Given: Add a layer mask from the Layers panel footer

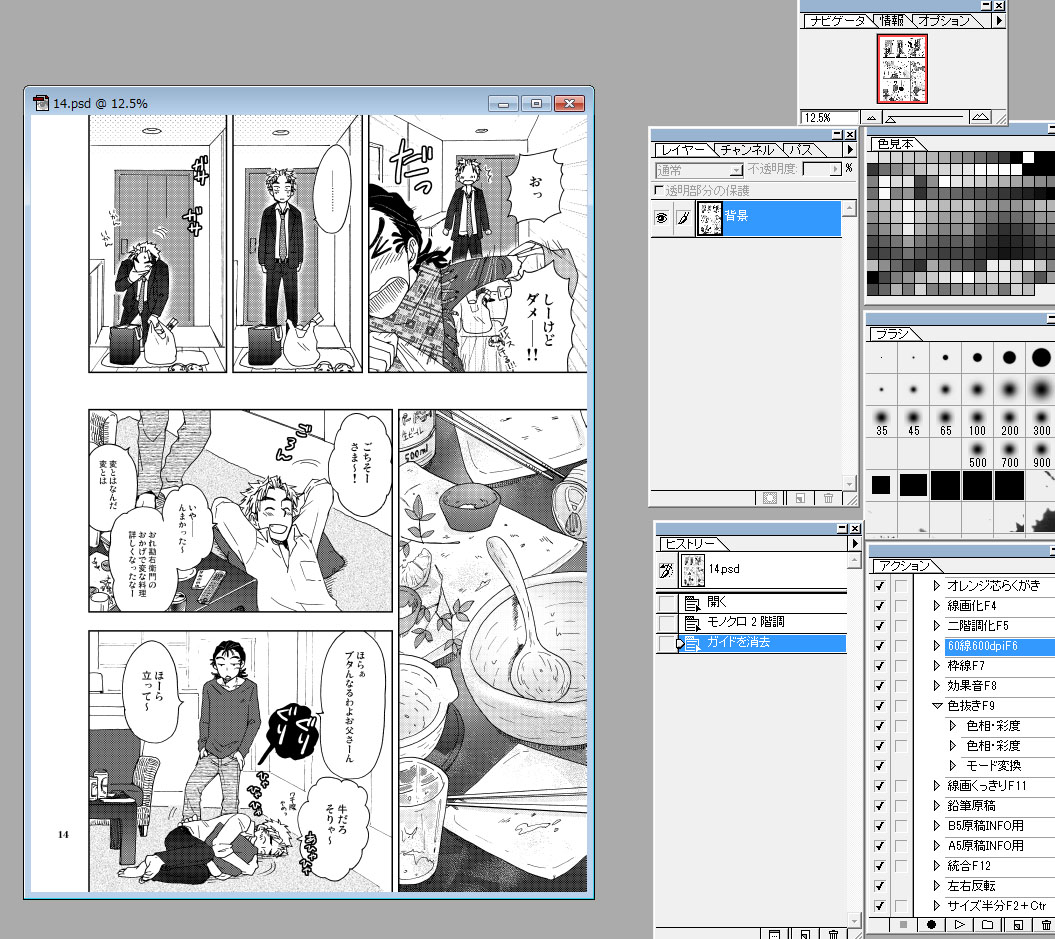Looking at the screenshot, I should (770, 498).
